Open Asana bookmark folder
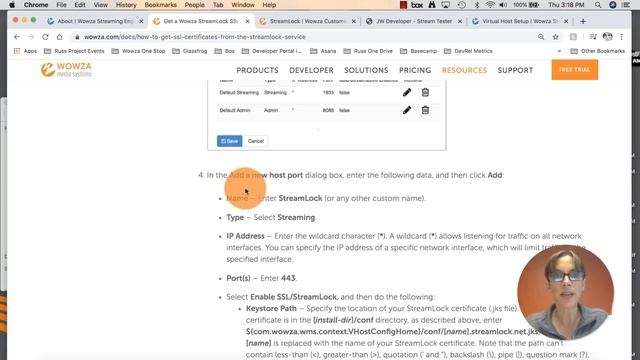Screen dimensions: 640x360 323,51
